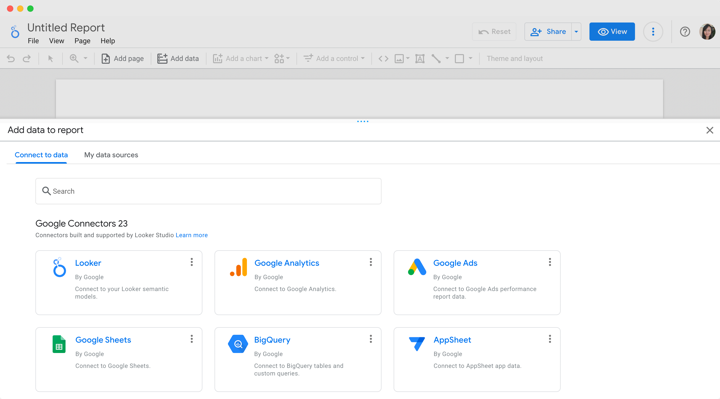Click the zoom magnifier icon
Viewport: 720px width, 399px height.
73,58
